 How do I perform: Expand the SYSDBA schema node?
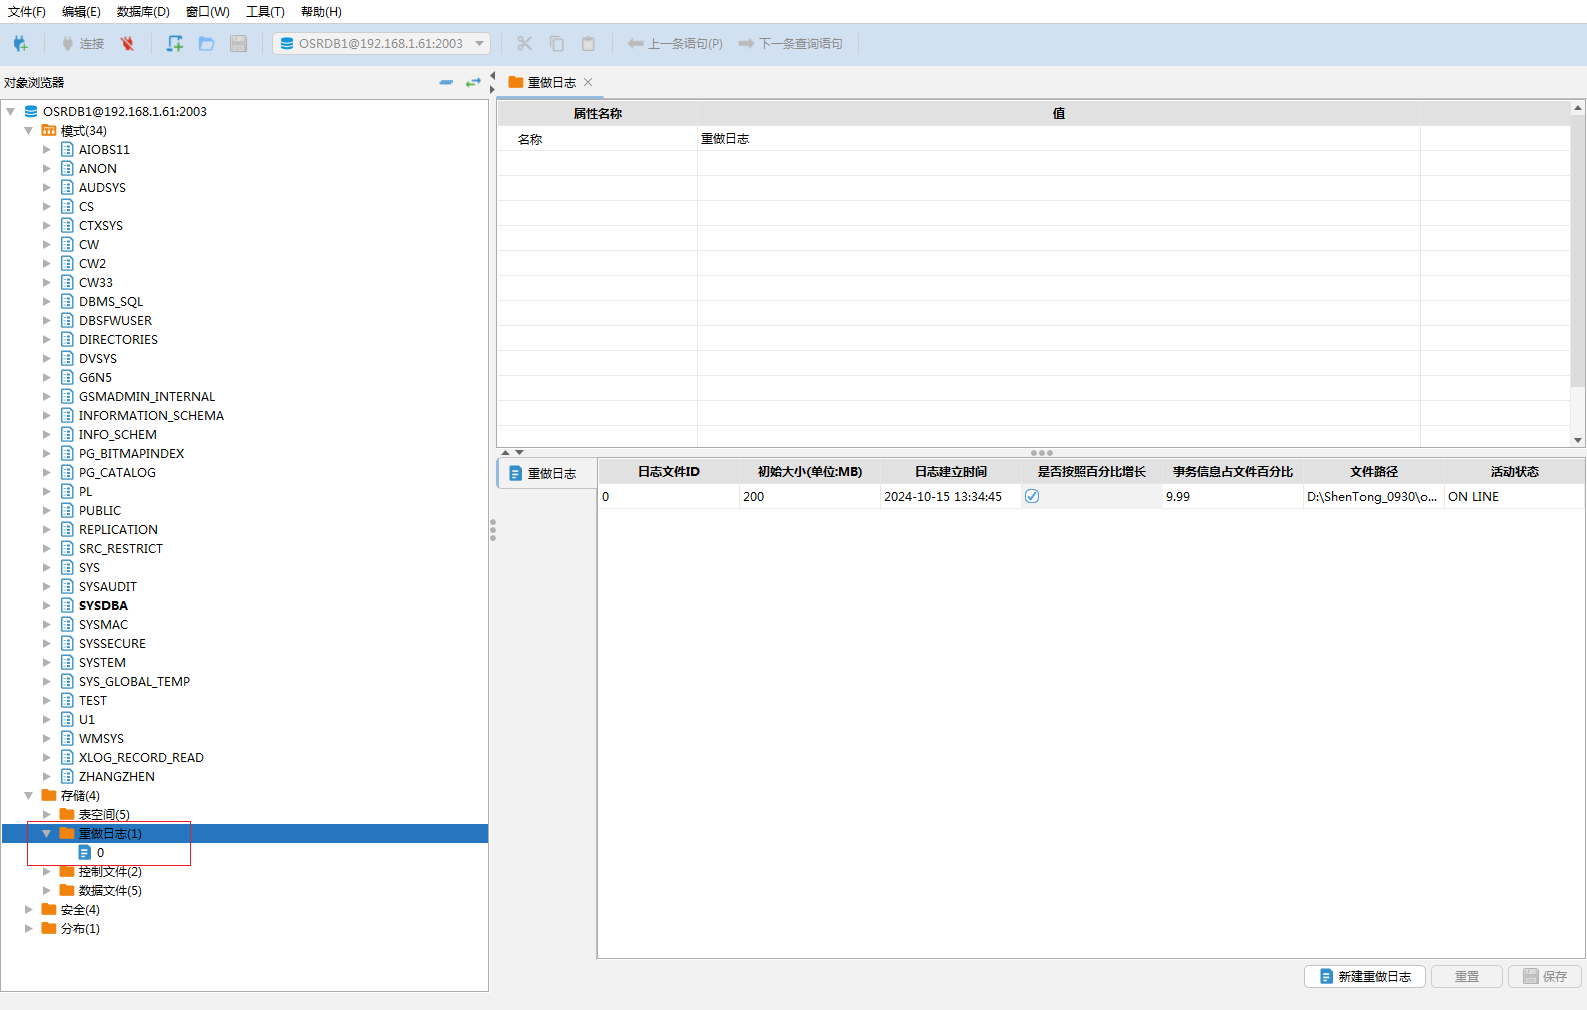pyautogui.click(x=47, y=606)
